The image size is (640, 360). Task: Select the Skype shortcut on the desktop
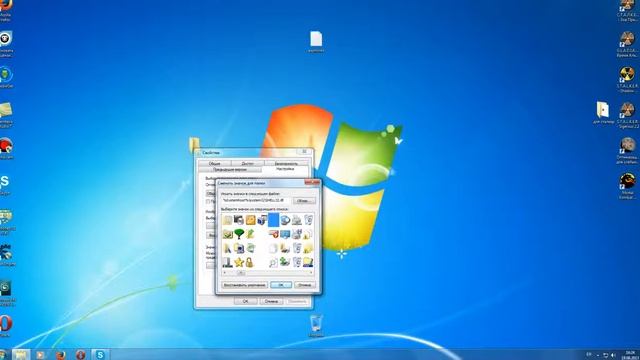coord(5,184)
